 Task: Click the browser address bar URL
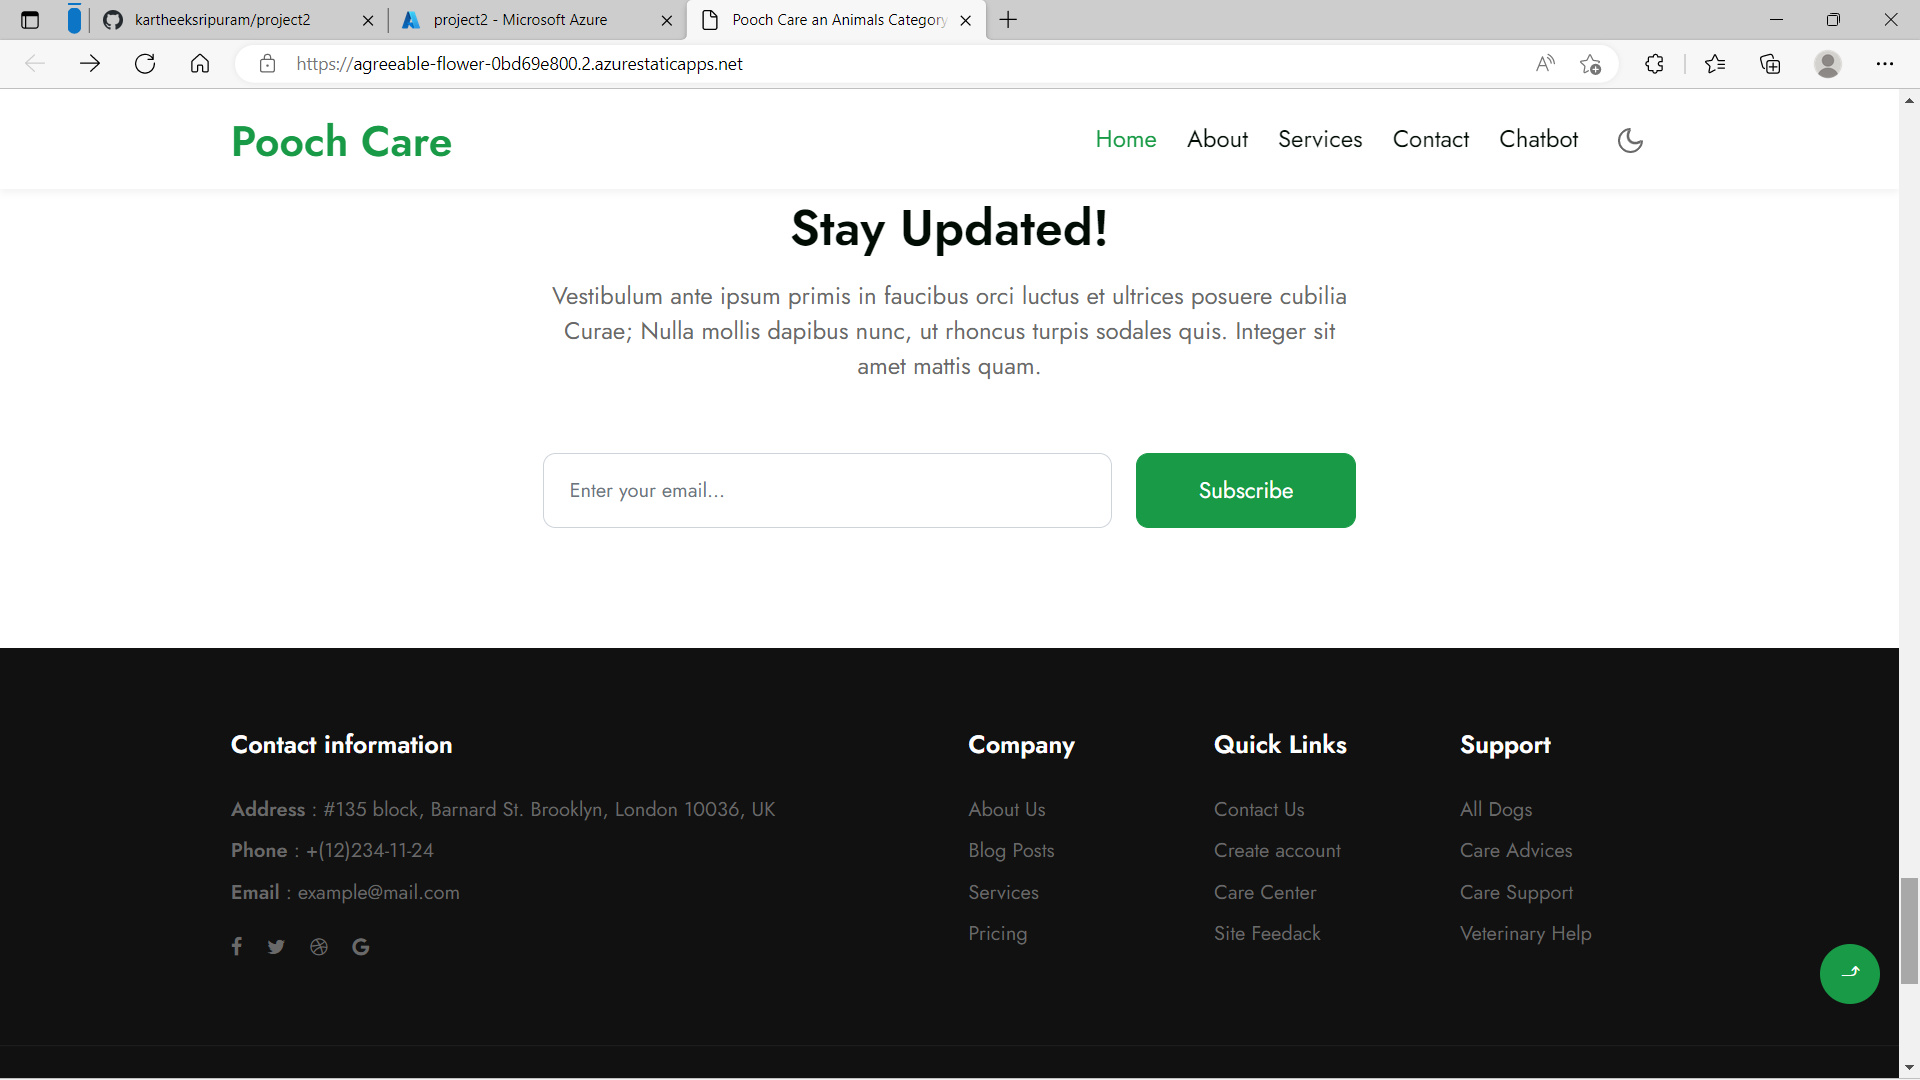pyautogui.click(x=519, y=64)
